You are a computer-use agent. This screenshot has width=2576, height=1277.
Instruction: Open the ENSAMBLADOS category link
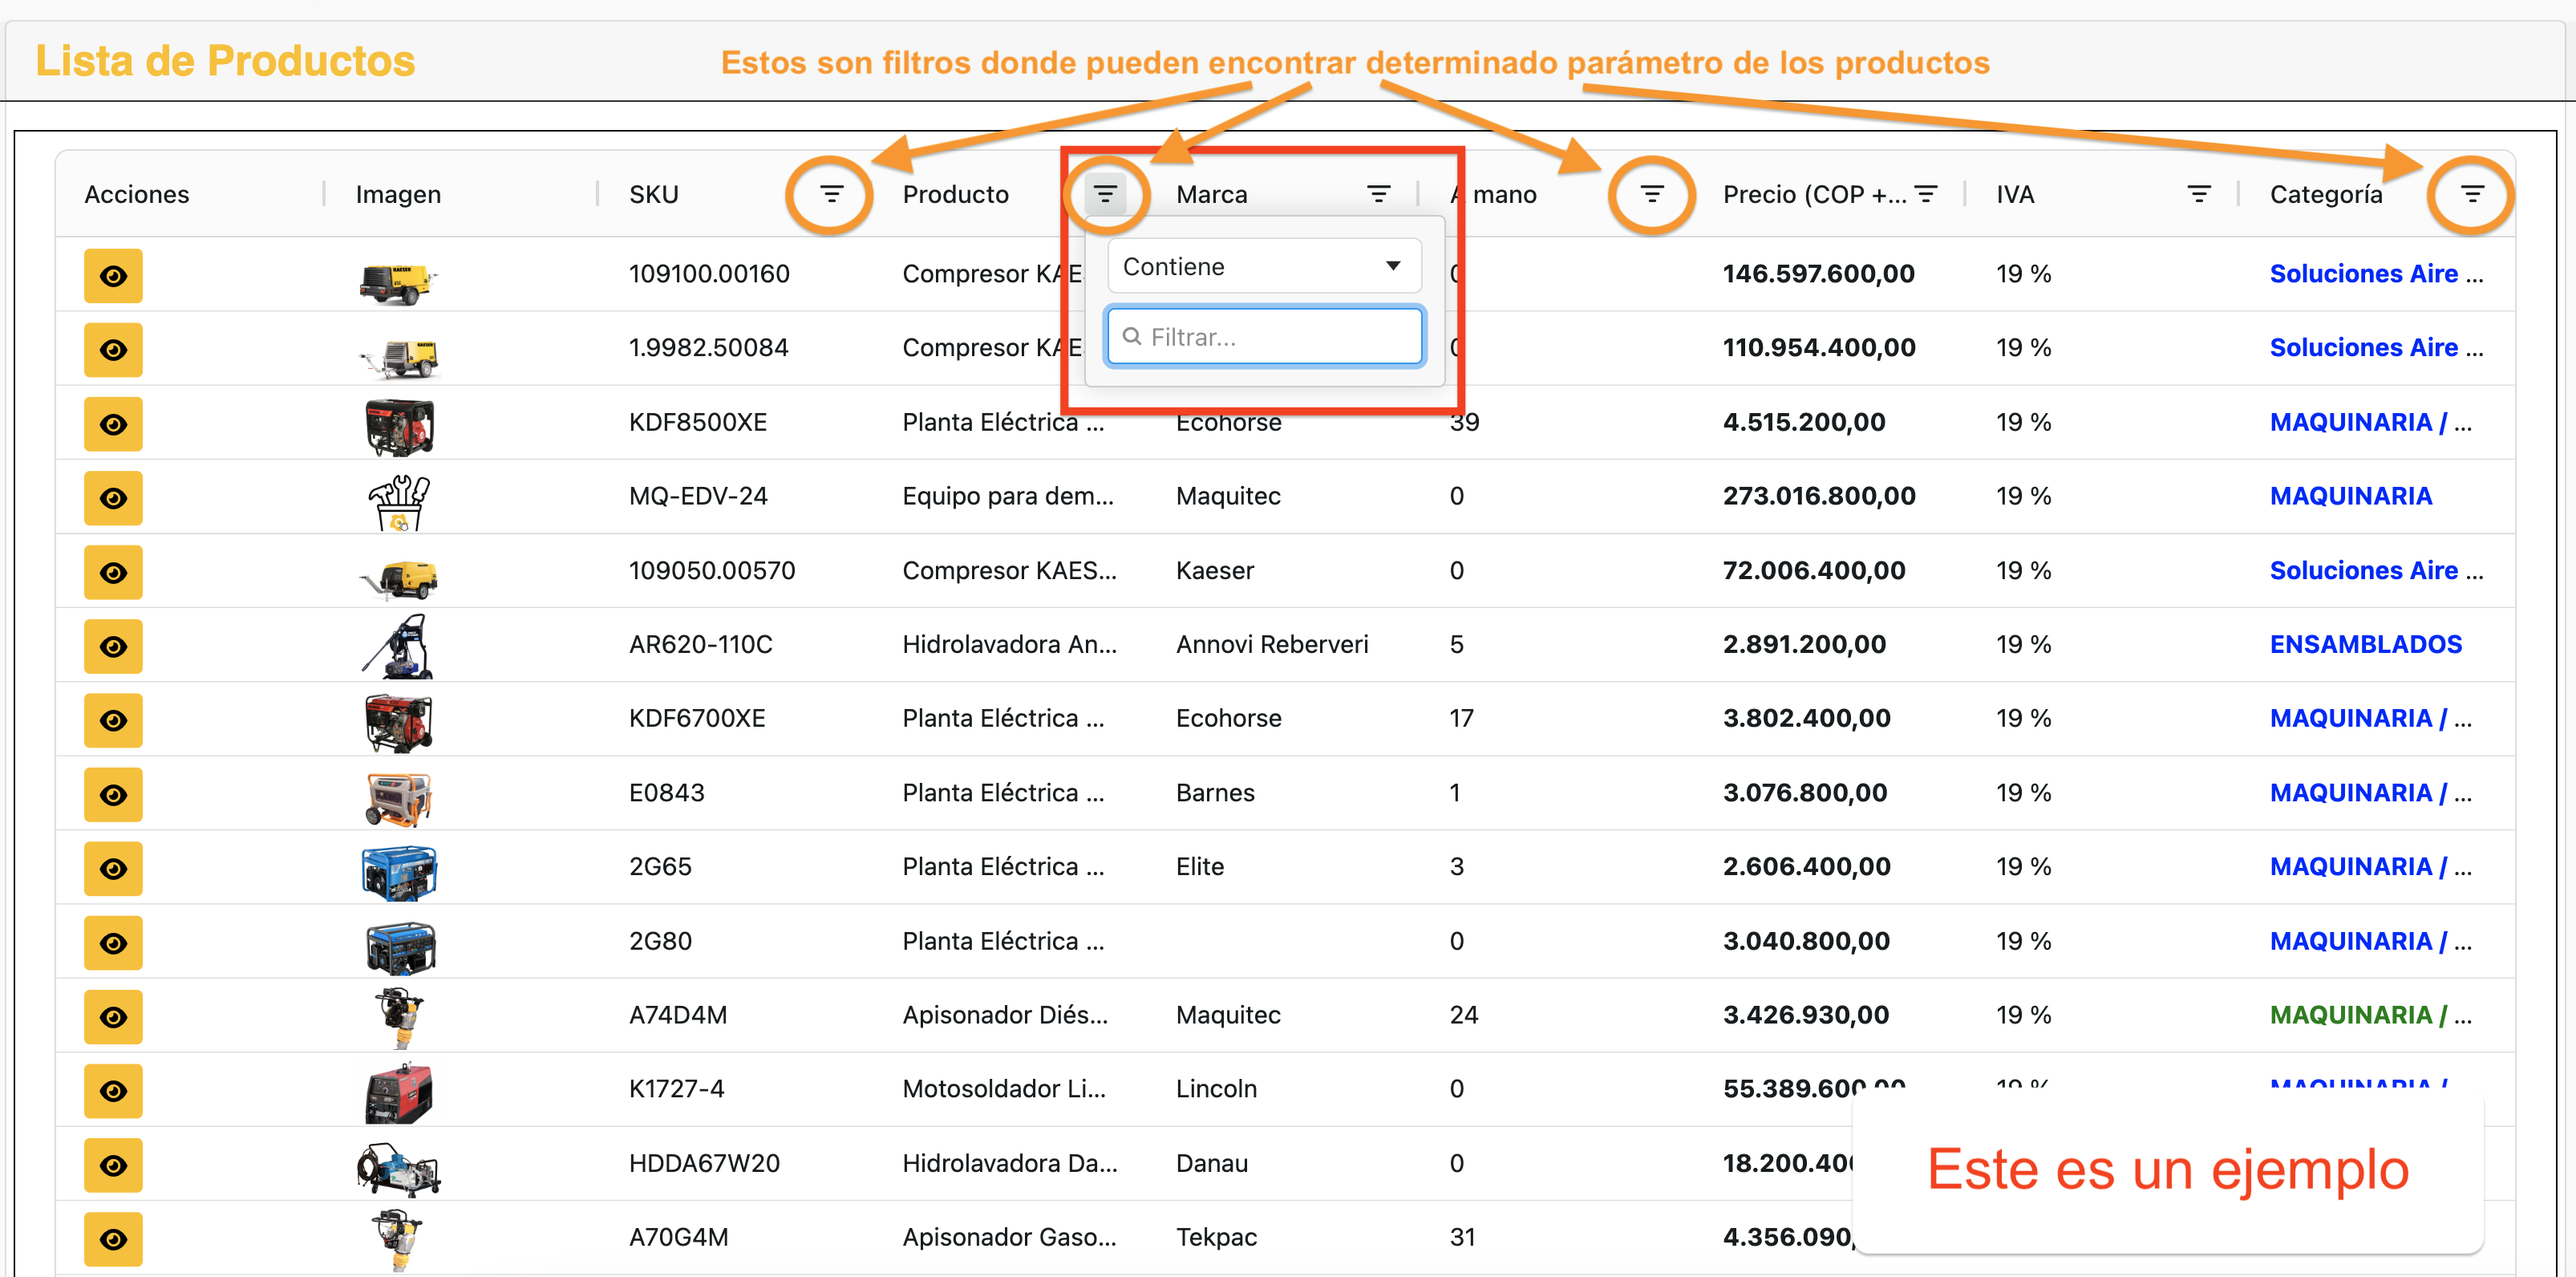pos(2365,644)
